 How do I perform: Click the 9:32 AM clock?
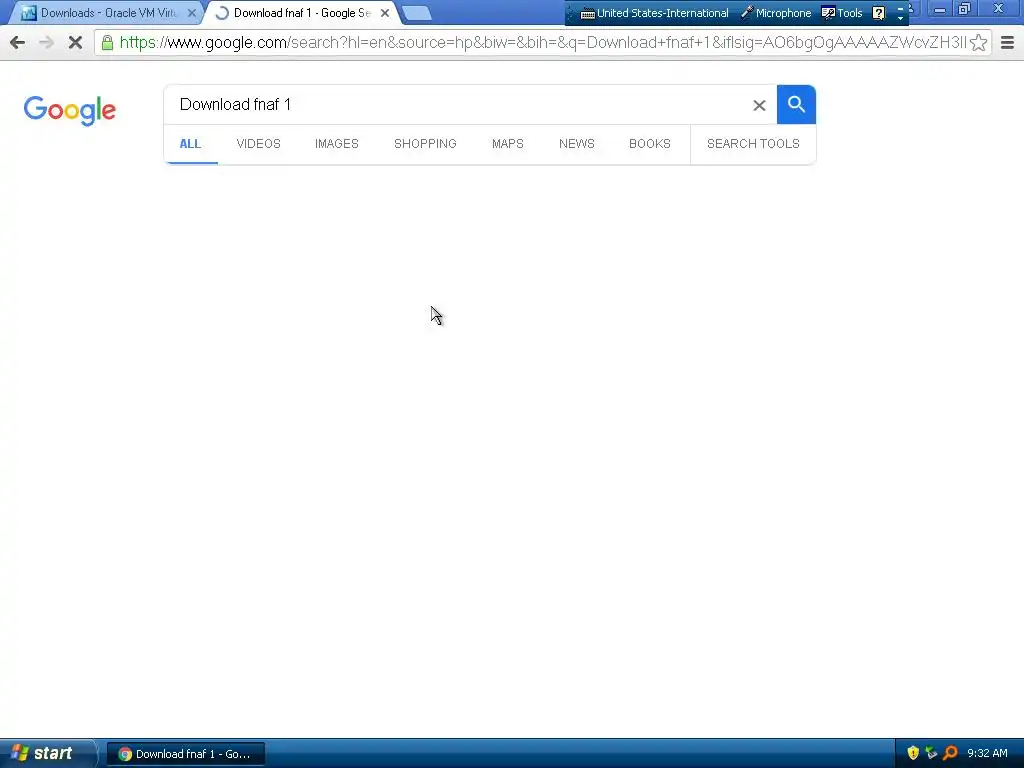pyautogui.click(x=987, y=753)
